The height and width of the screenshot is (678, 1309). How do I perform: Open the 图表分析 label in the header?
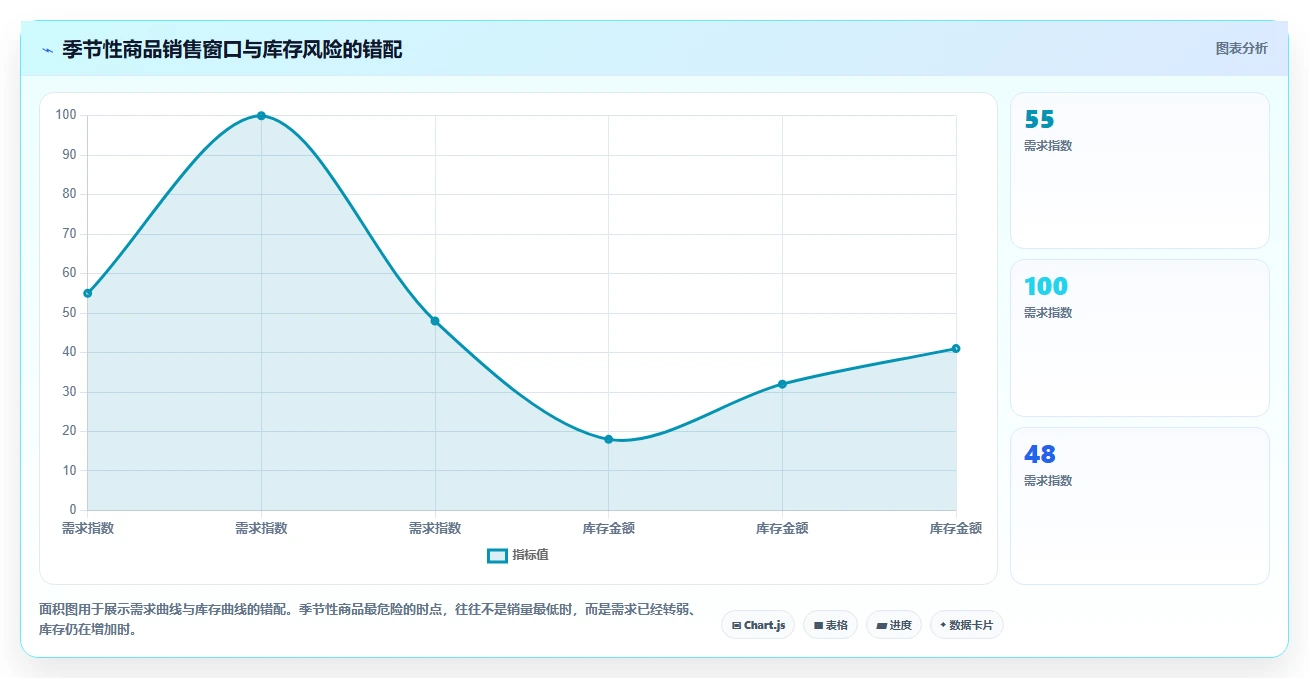tap(1241, 49)
